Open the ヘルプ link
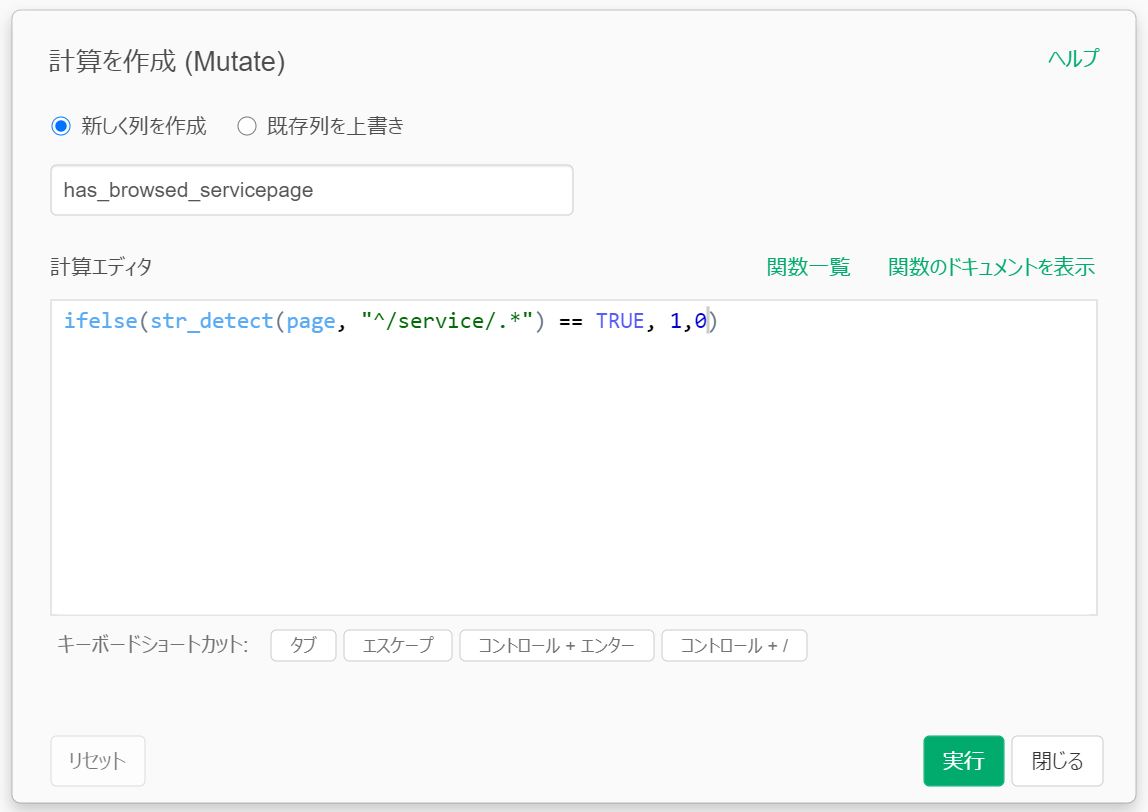The height and width of the screenshot is (812, 1148). click(1073, 58)
